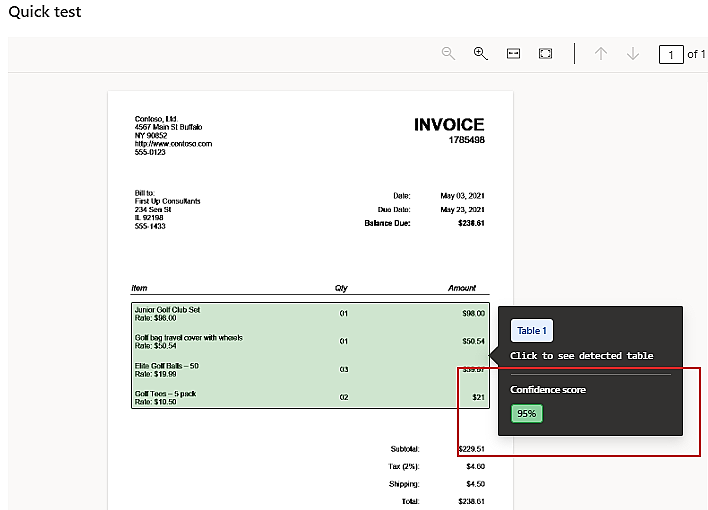Click the "Click to see detected table" text
Image resolution: width=708 pixels, height=510 pixels.
click(x=581, y=356)
